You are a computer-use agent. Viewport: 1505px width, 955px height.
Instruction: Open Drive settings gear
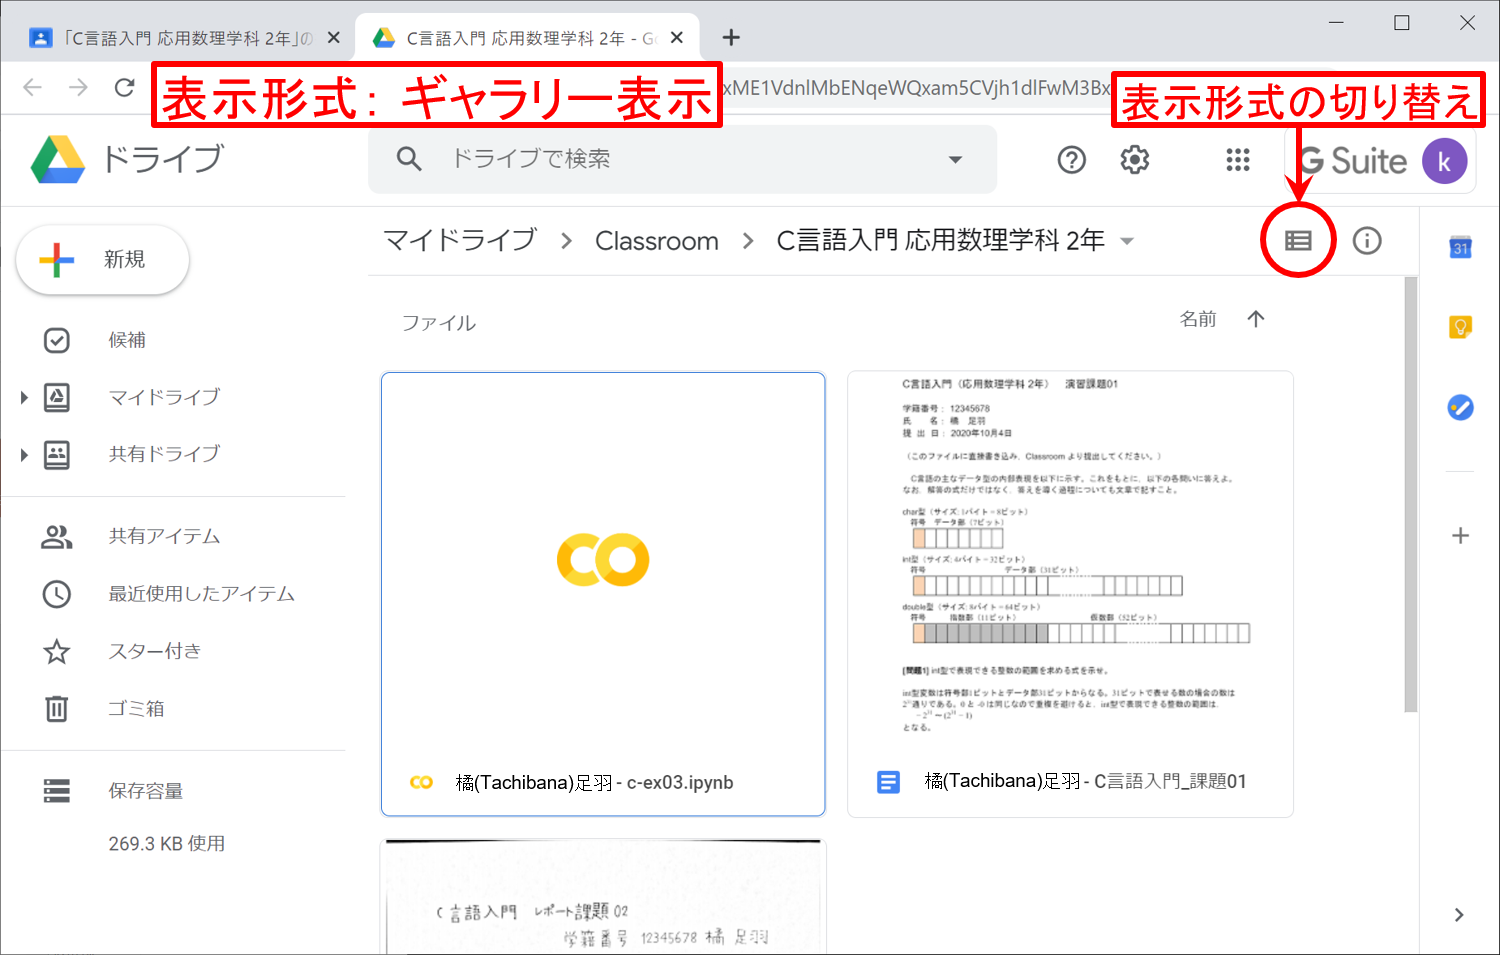tap(1134, 160)
